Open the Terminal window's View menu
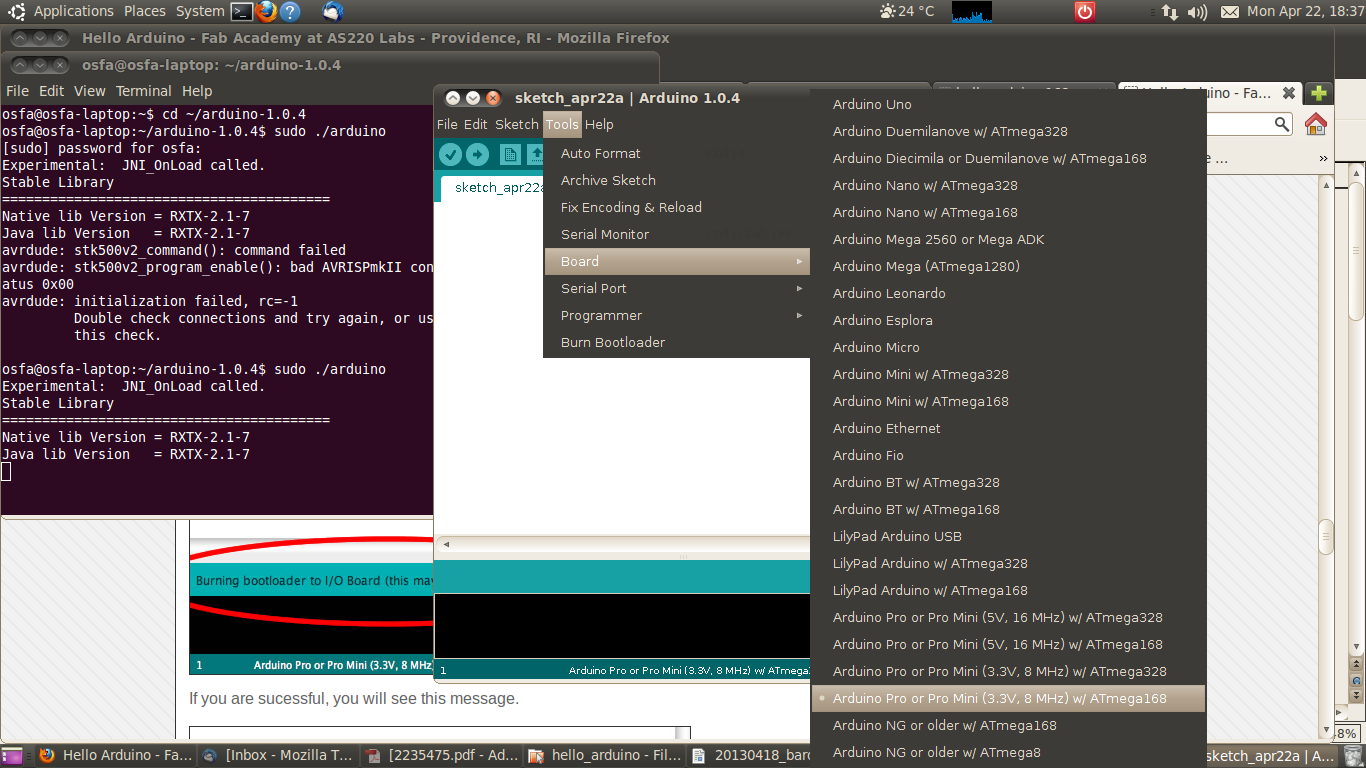Viewport: 1366px width, 768px height. pos(89,90)
